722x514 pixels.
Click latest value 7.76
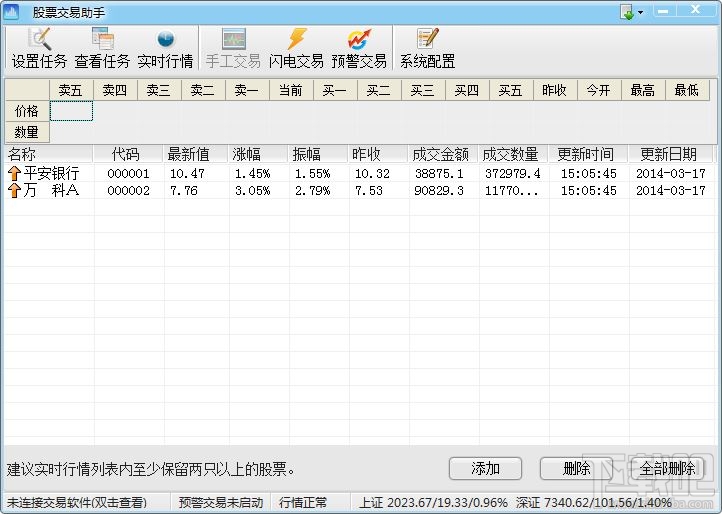(184, 191)
